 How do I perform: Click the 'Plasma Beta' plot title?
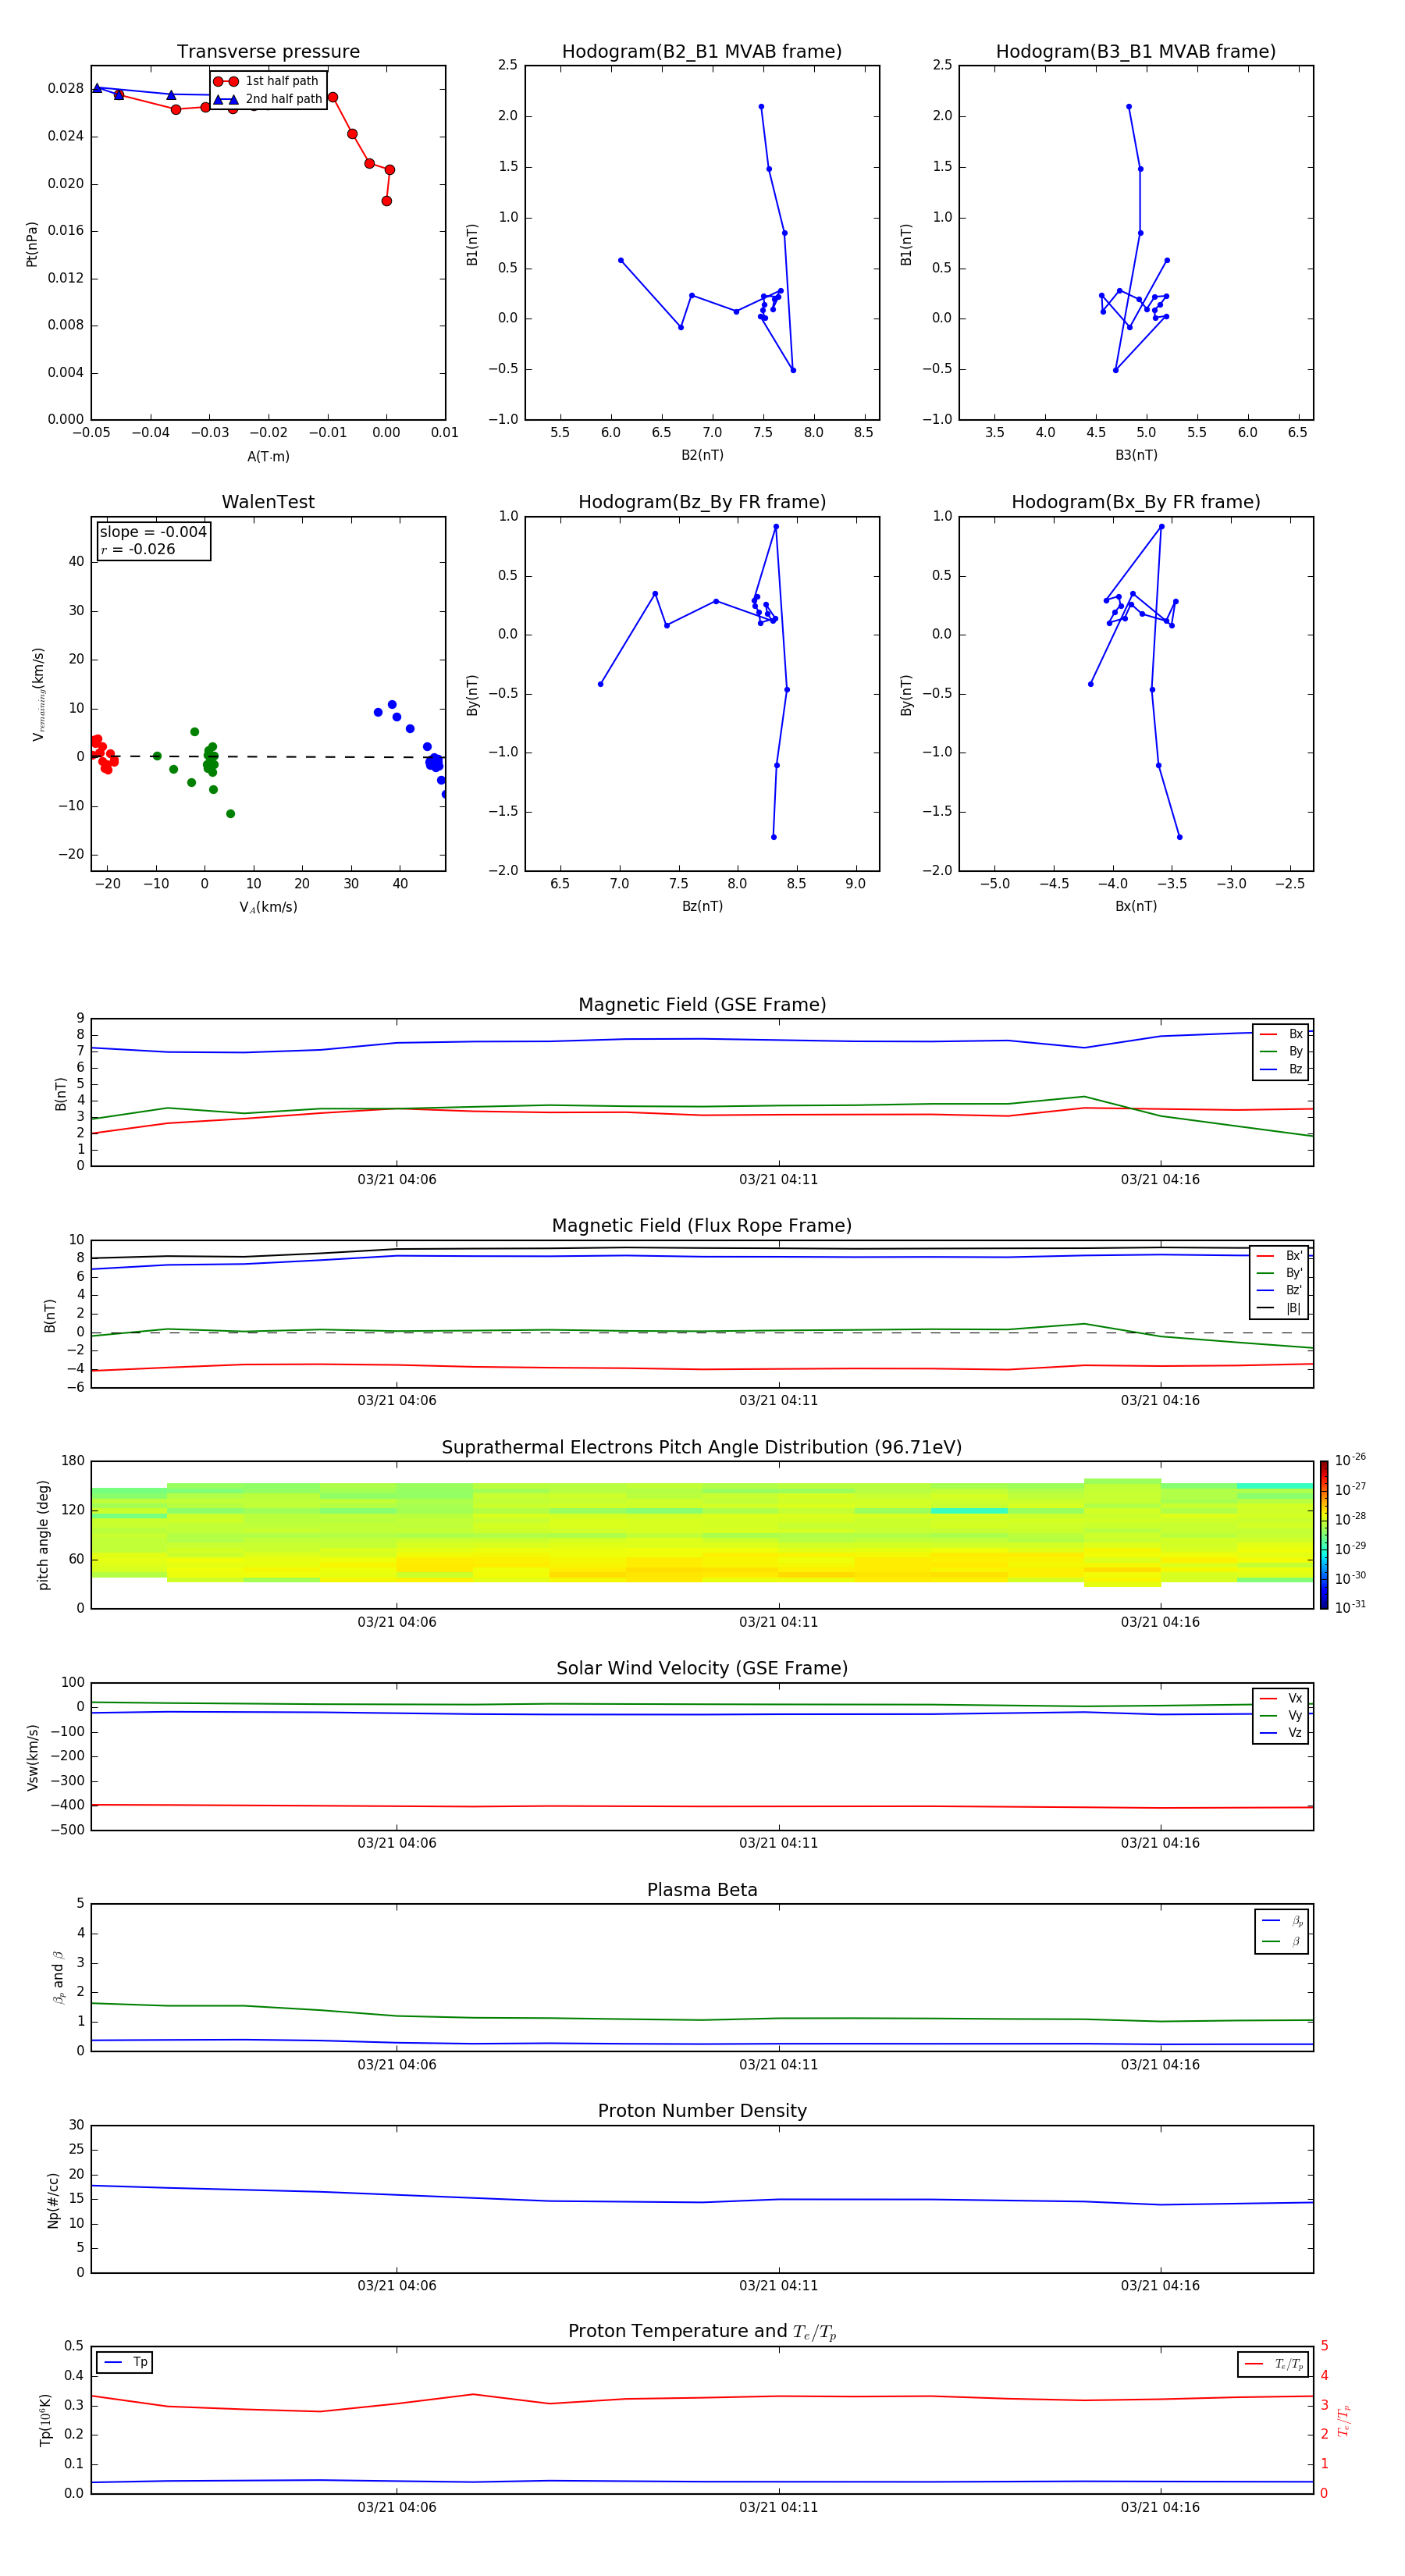702,1891
